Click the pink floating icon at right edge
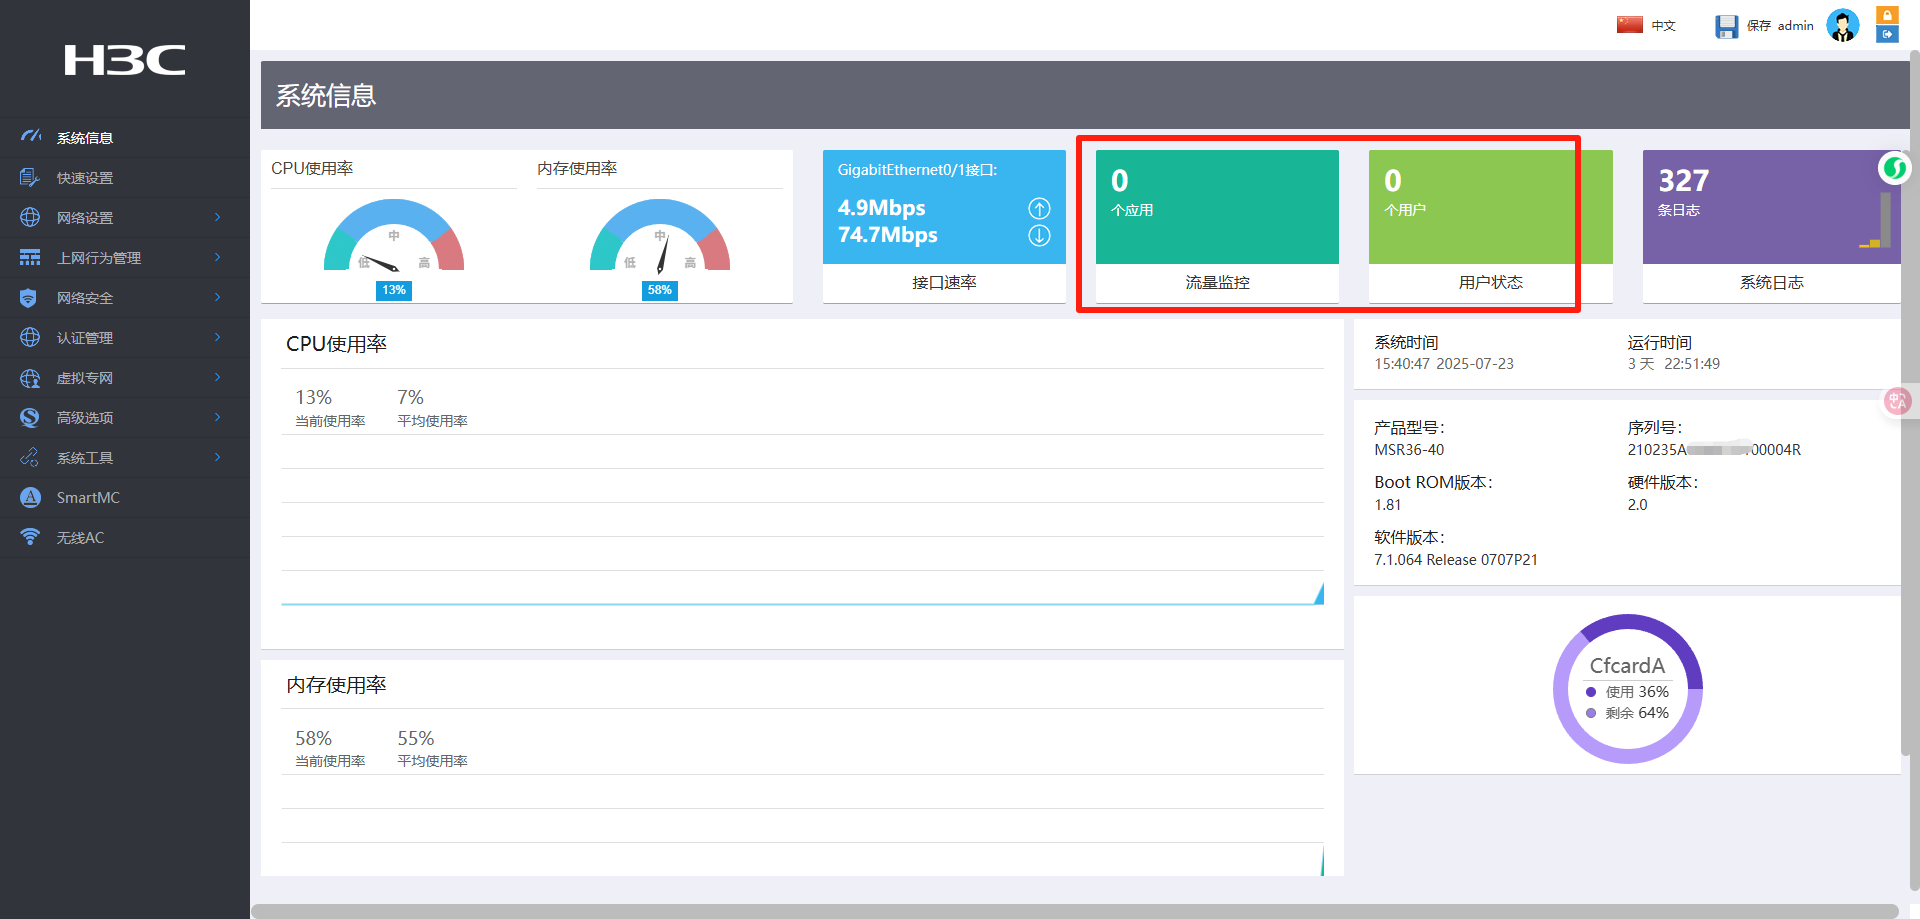The width and height of the screenshot is (1920, 919). [x=1897, y=401]
